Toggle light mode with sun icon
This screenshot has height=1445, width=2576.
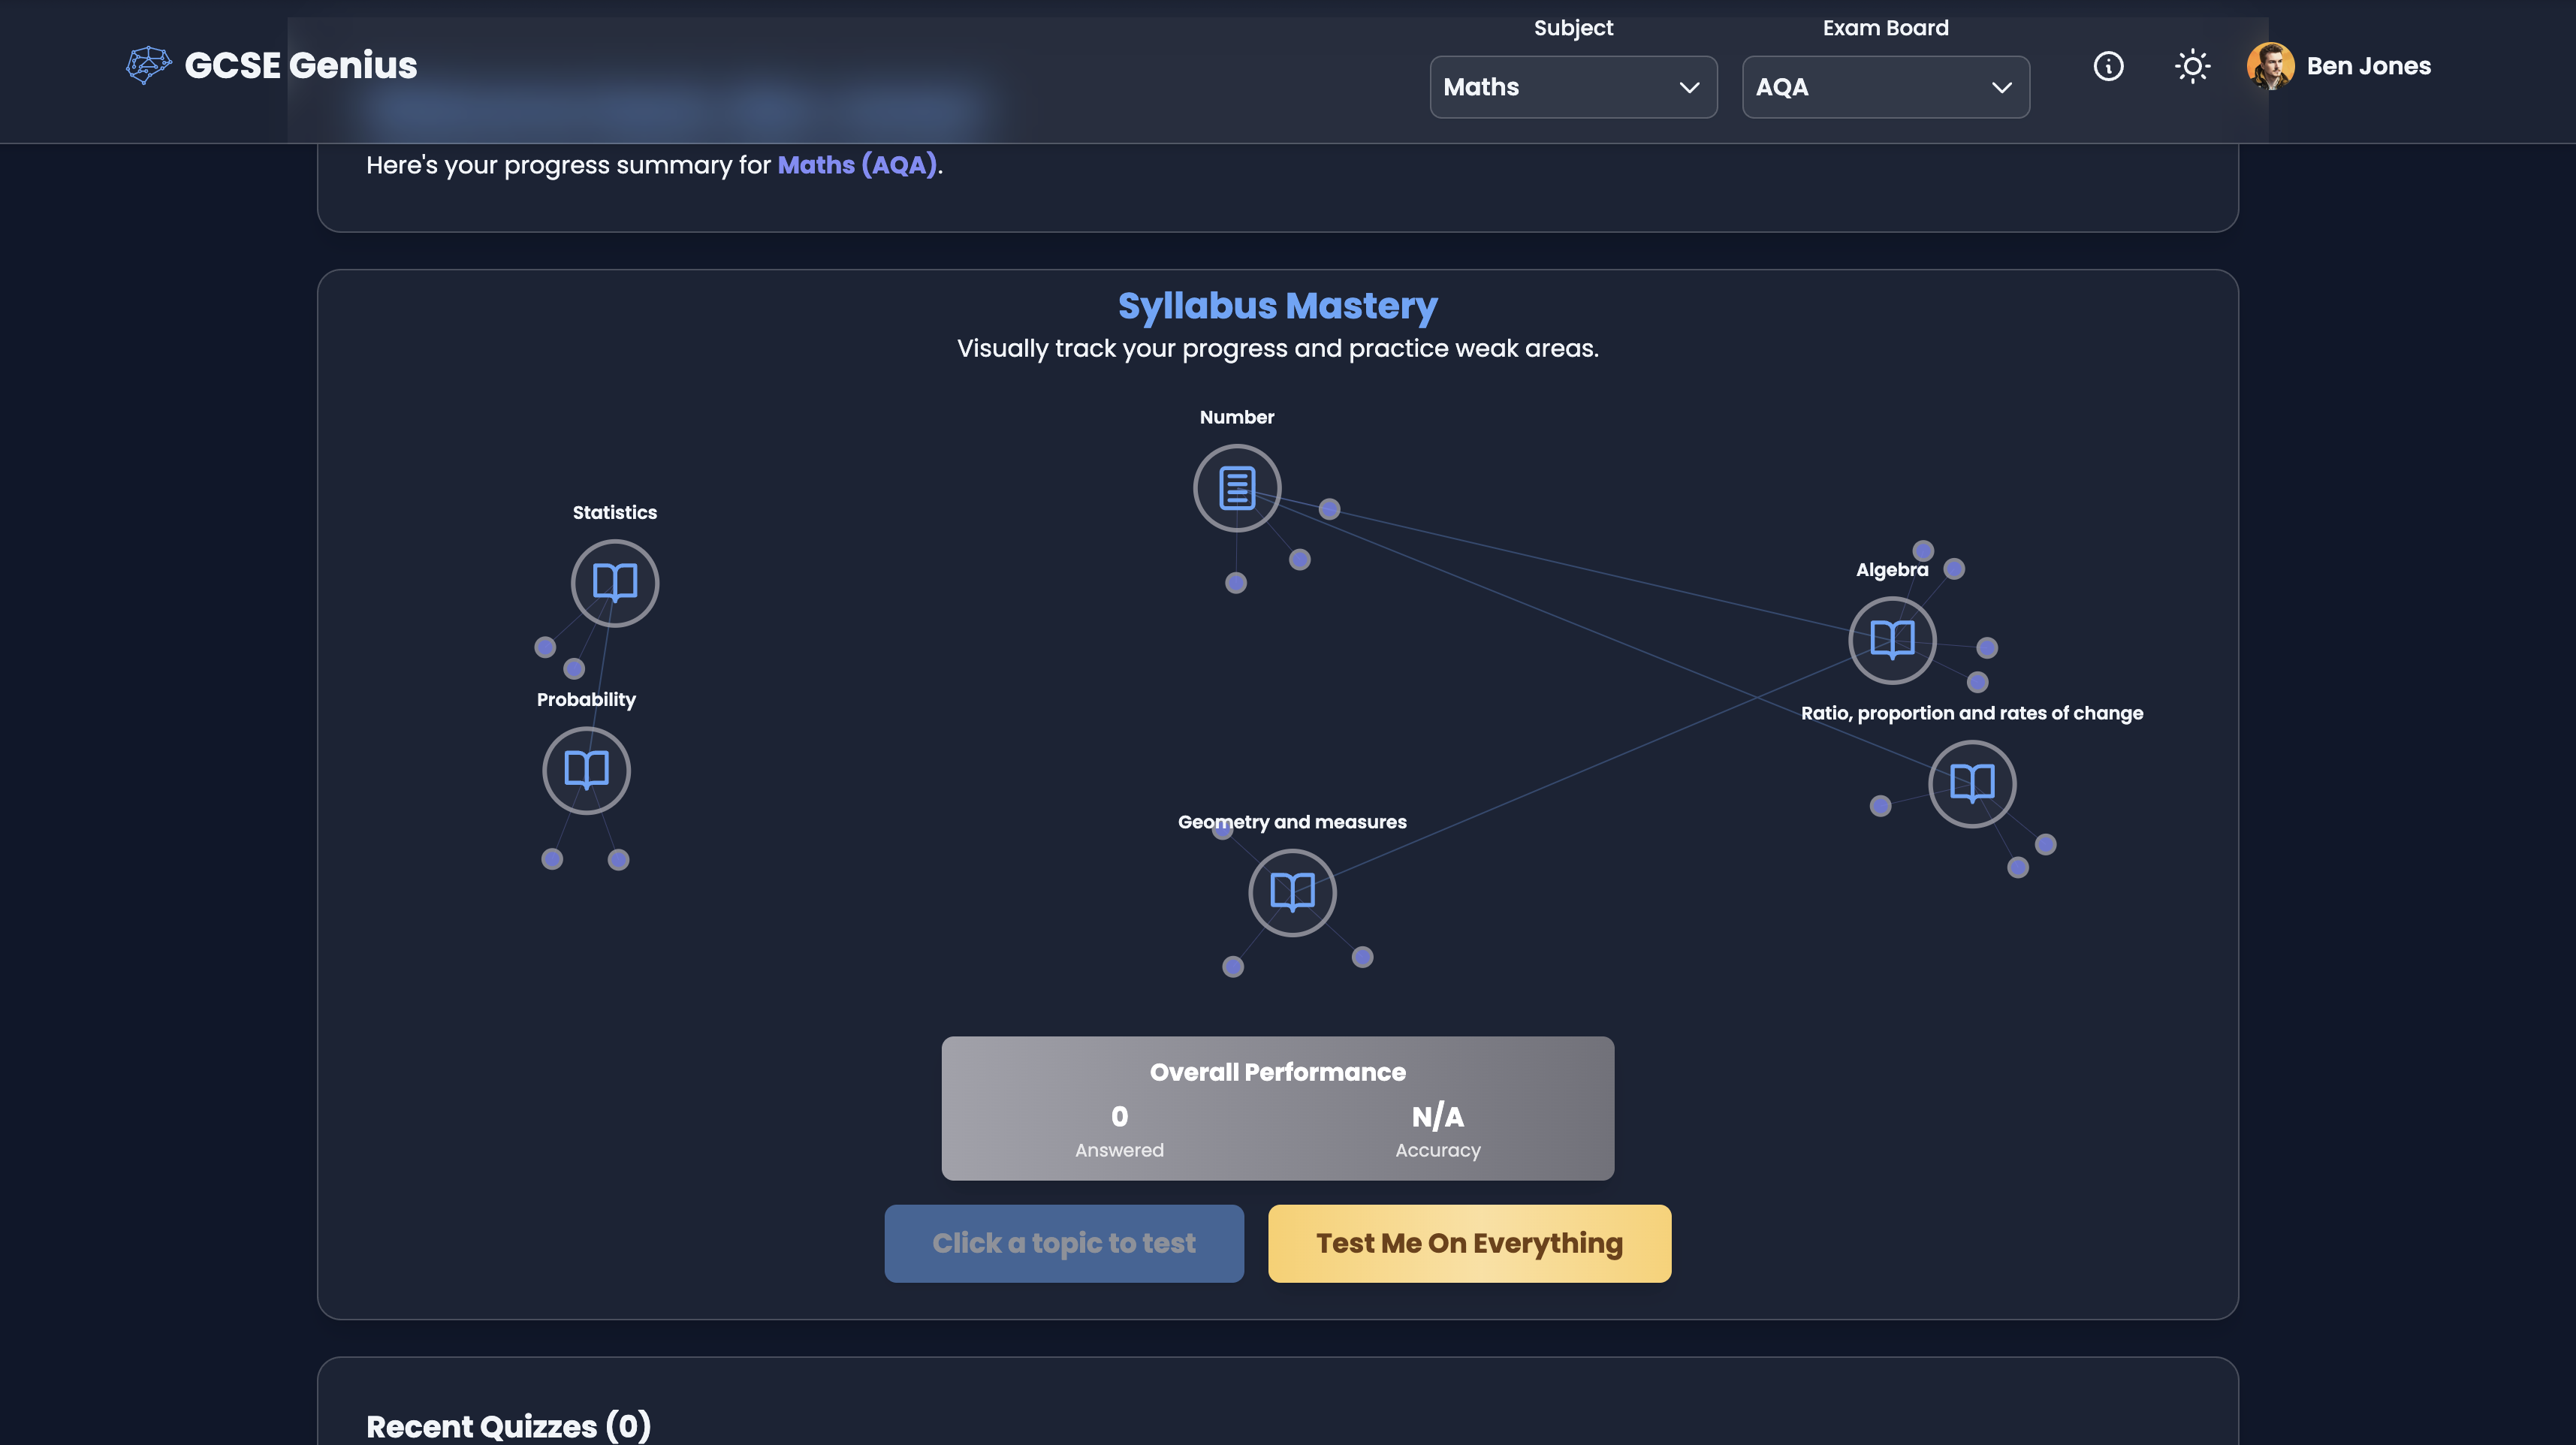point(2192,66)
